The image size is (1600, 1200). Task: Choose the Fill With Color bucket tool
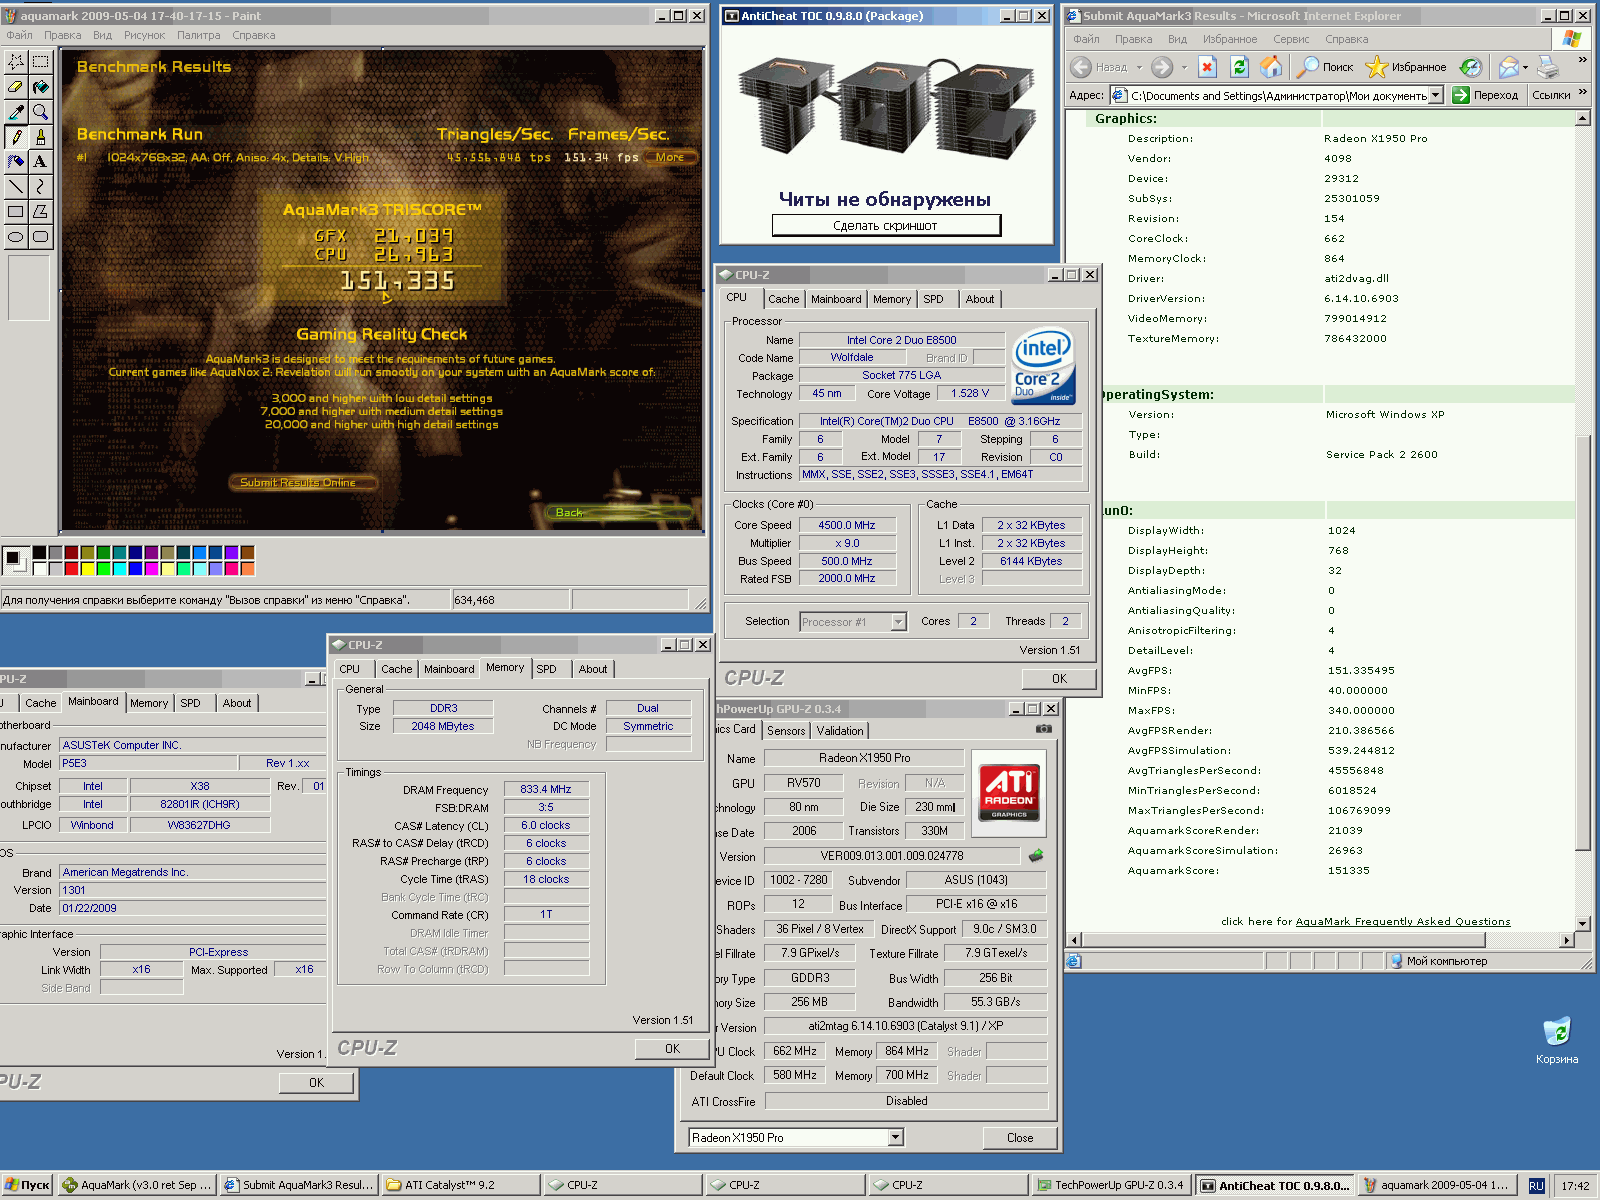pyautogui.click(x=40, y=86)
